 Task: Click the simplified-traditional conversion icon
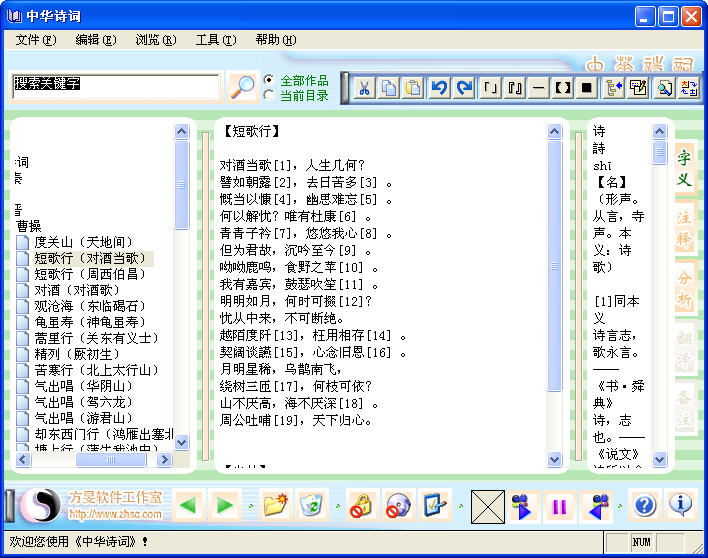pos(689,88)
